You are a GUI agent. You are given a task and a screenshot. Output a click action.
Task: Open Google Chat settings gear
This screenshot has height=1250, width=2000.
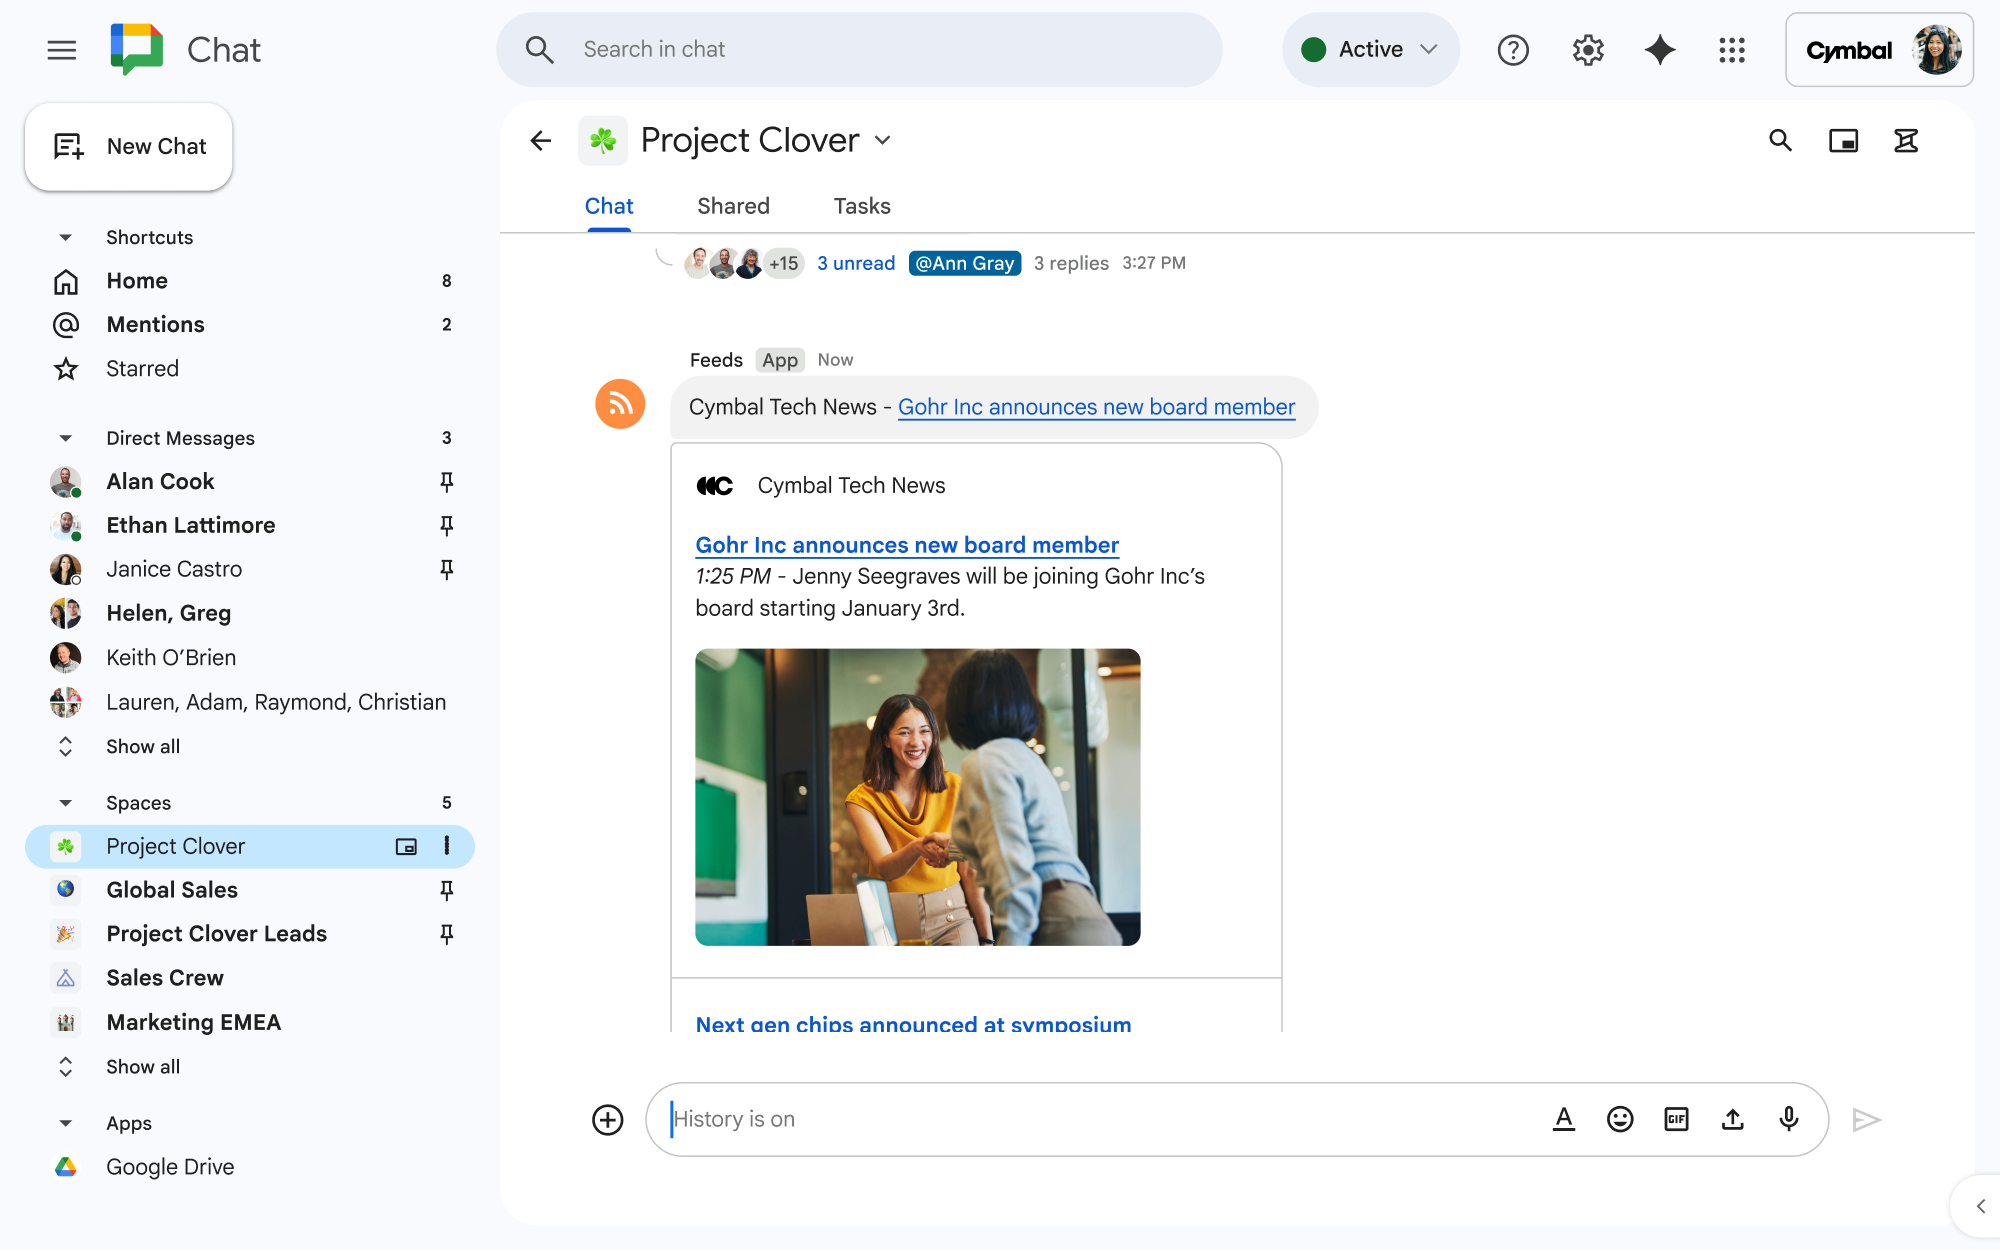click(x=1586, y=49)
